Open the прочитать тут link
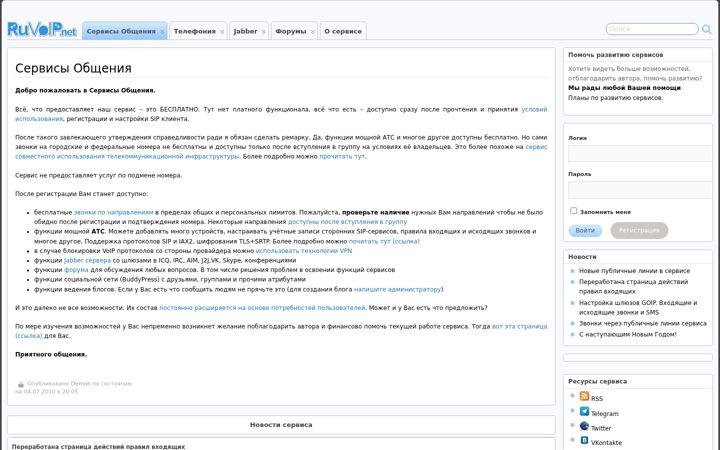This screenshot has width=720, height=450. [342, 156]
